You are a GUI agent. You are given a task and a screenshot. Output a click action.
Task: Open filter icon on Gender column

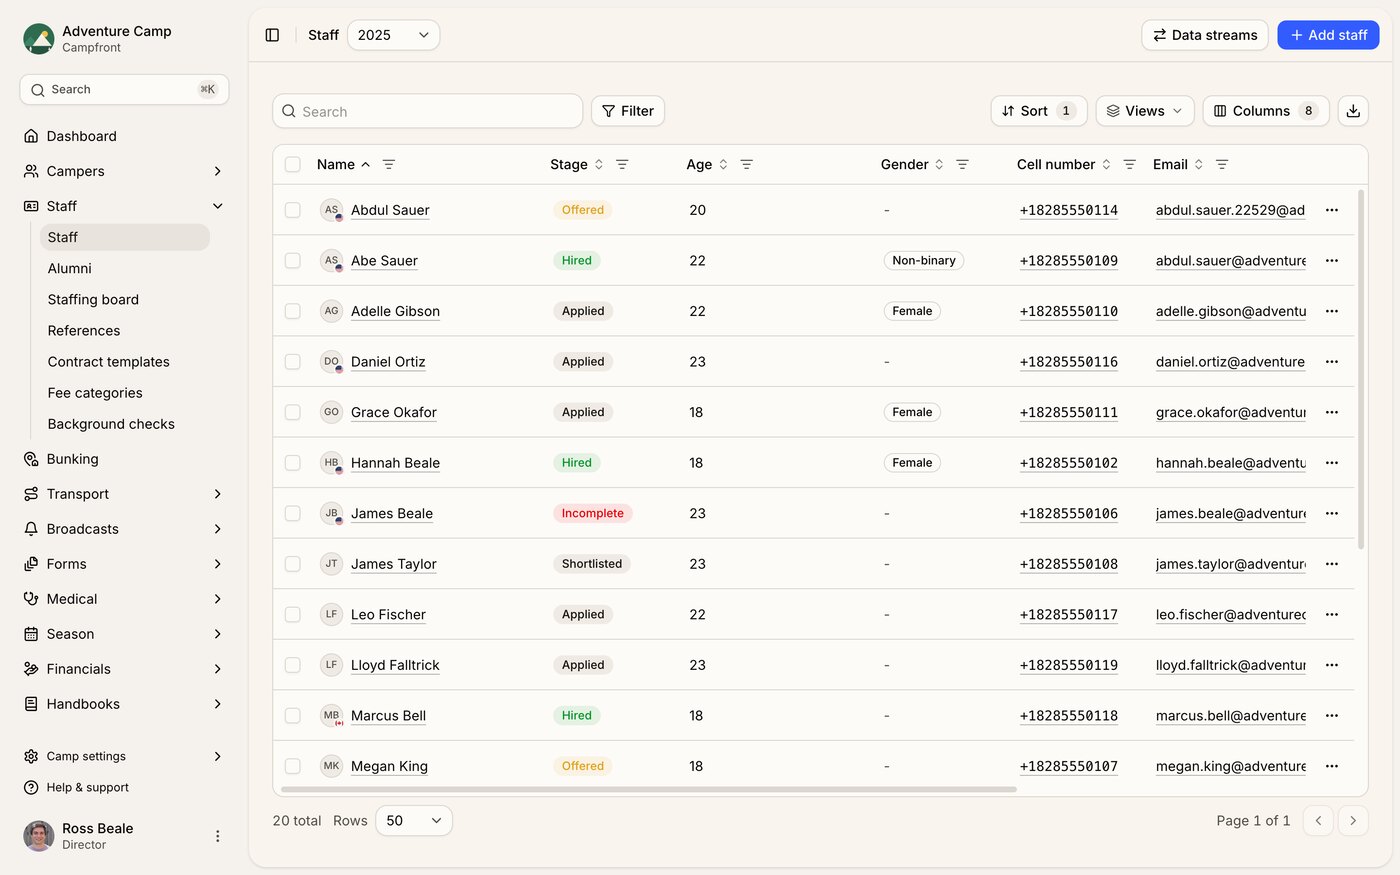point(962,164)
